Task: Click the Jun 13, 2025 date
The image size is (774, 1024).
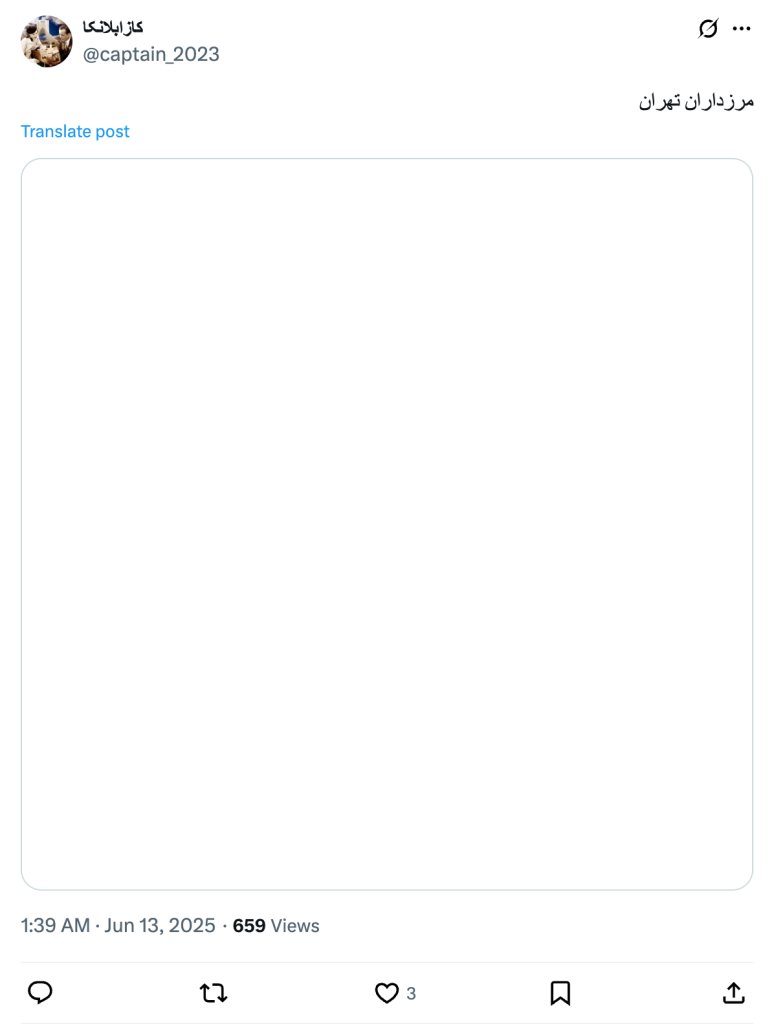Action: tap(160, 925)
